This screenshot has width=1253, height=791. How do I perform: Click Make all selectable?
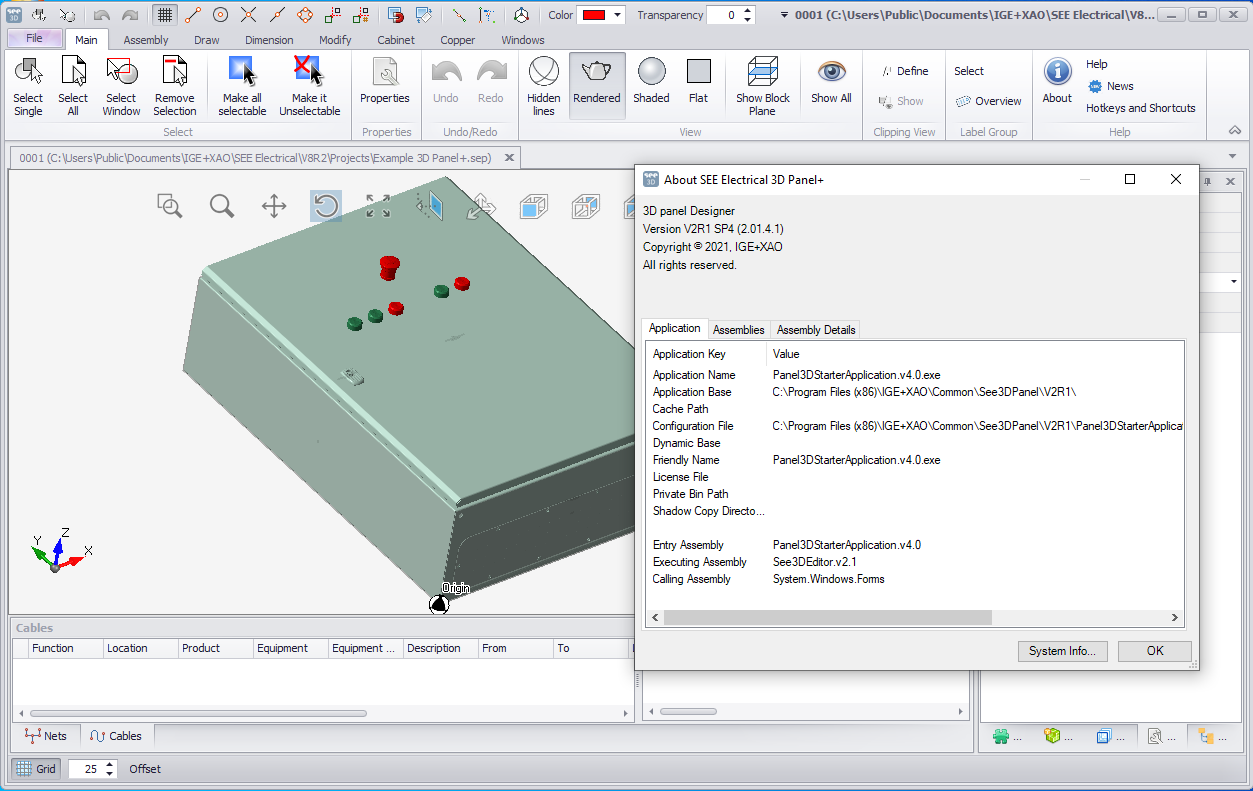(x=242, y=86)
